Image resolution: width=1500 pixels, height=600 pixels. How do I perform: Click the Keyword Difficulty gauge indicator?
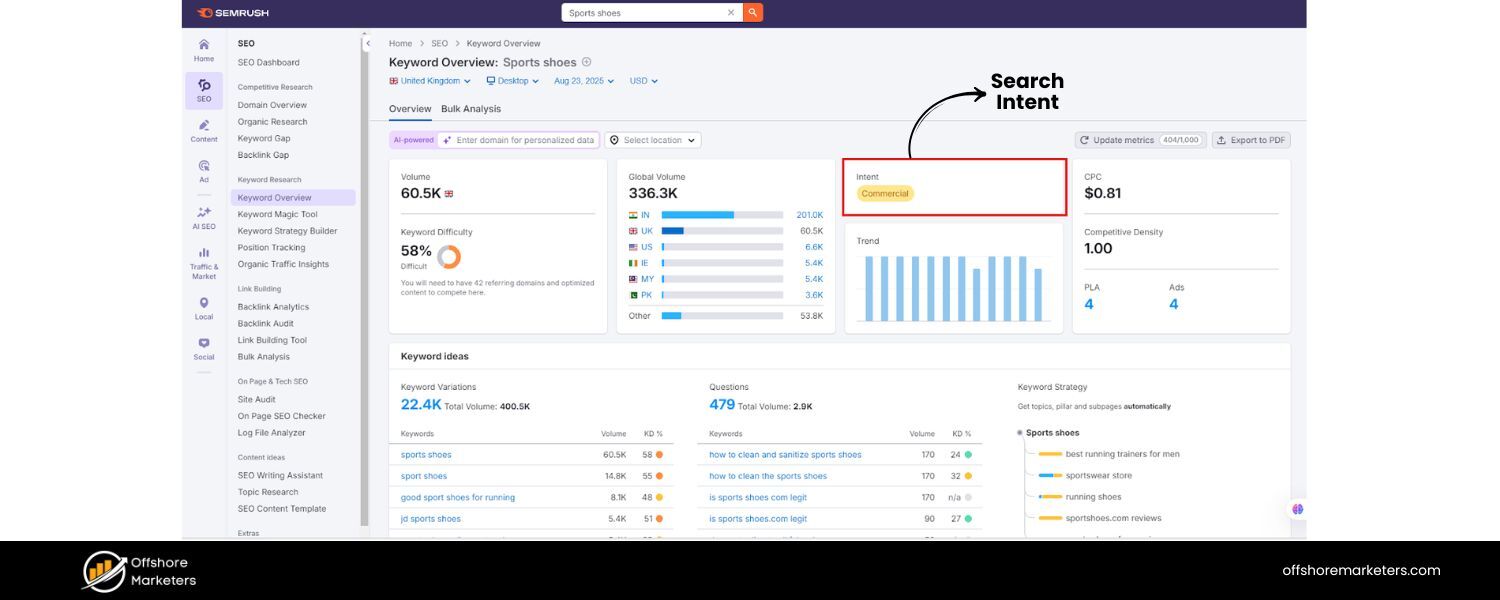448,257
